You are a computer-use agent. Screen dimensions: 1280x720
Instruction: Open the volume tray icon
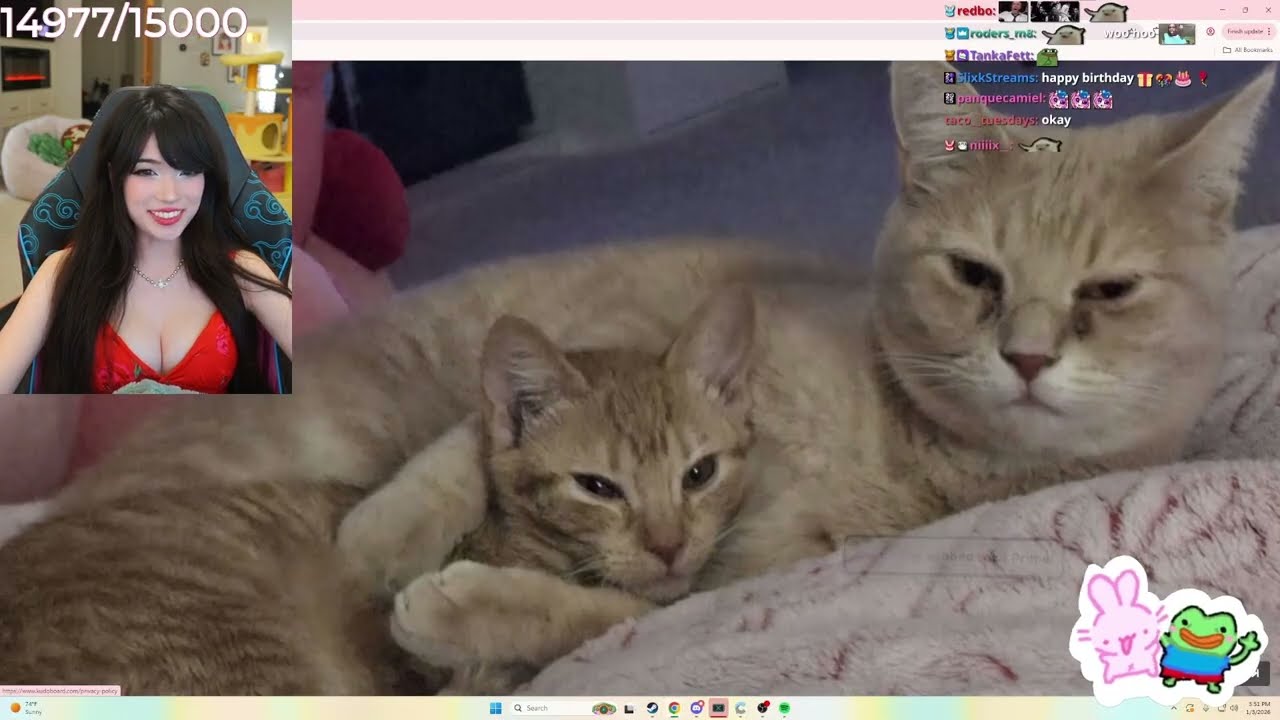(x=1234, y=708)
